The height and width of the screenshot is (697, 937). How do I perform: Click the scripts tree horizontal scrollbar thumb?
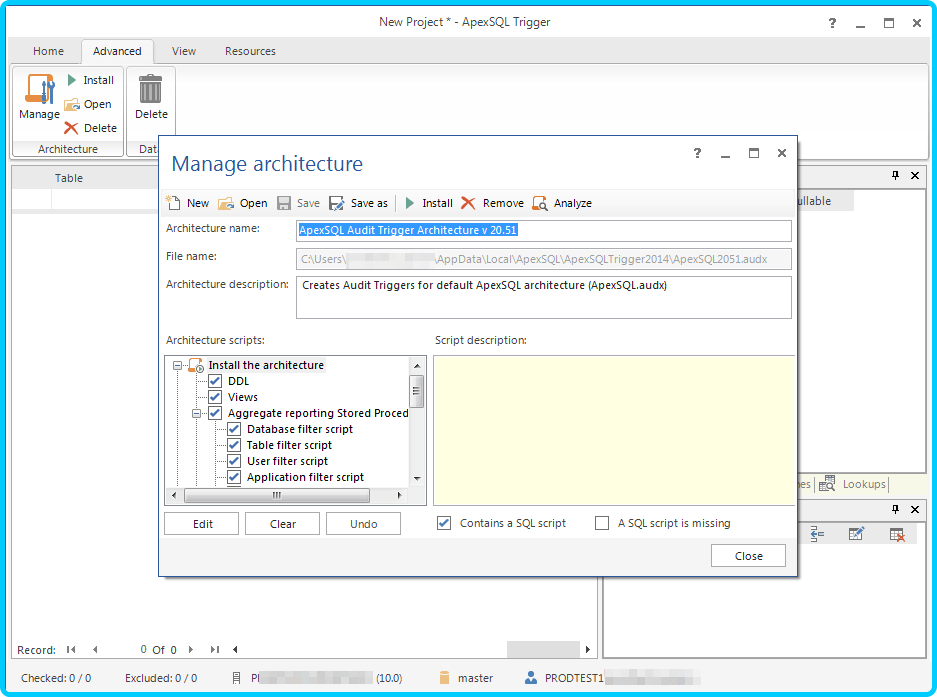coord(277,495)
